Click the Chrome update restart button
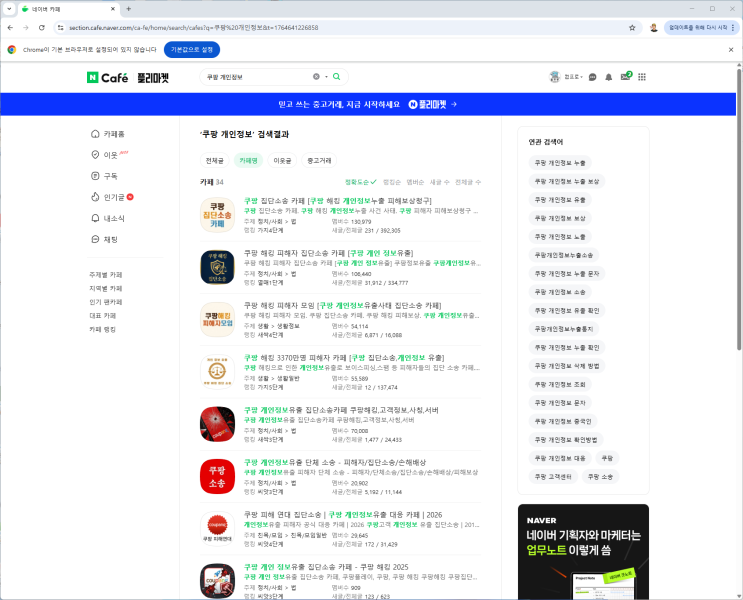743x600 pixels. coord(698,27)
